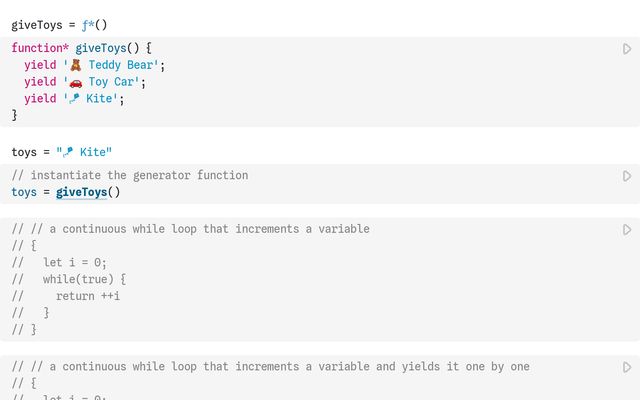Inspect the toys output variable name
640x400 pixels.
(24, 152)
